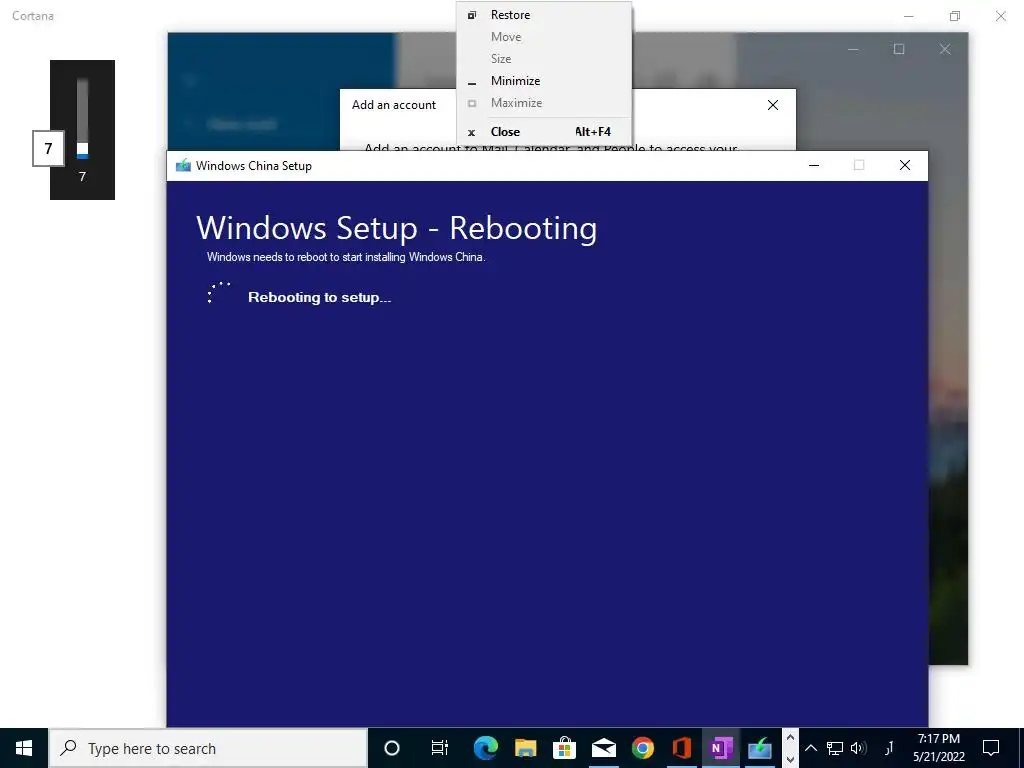Open the Windows Start menu

pos(24,748)
